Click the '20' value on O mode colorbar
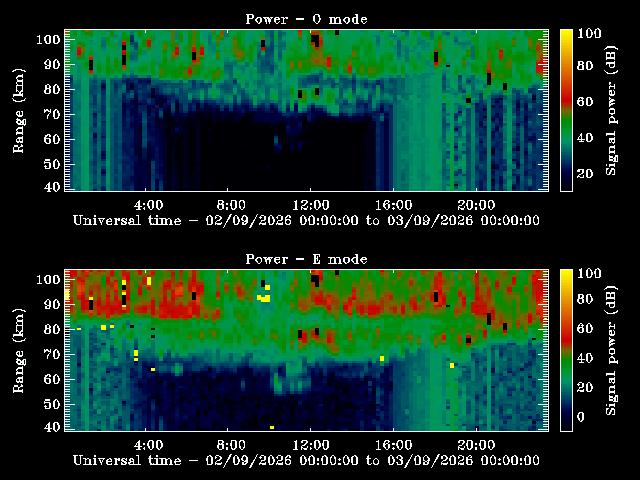The width and height of the screenshot is (640, 480). tap(585, 173)
